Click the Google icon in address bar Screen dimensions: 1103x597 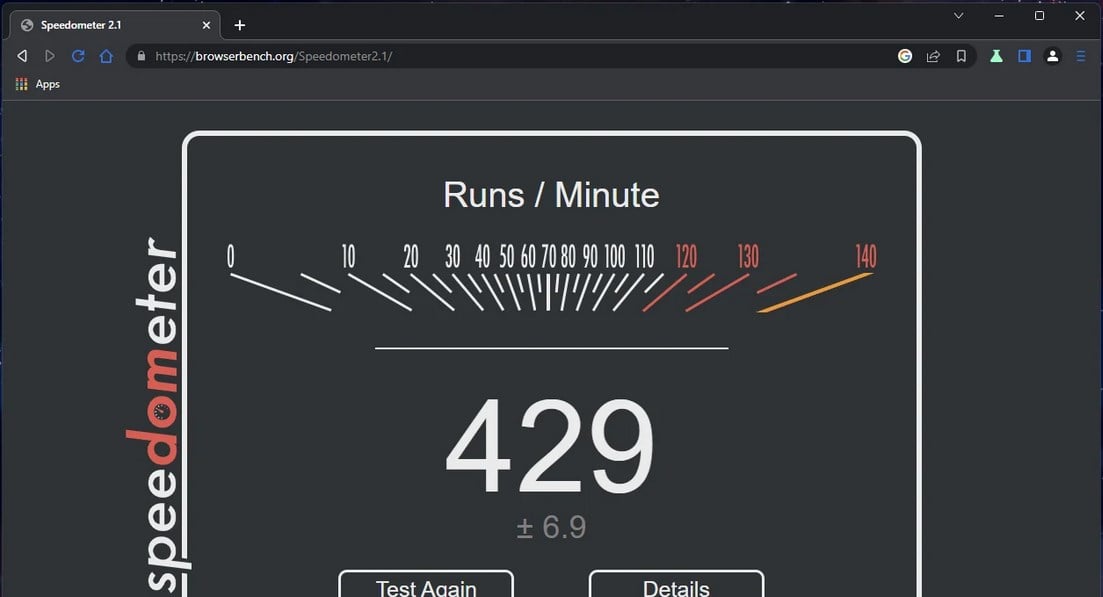(x=905, y=56)
